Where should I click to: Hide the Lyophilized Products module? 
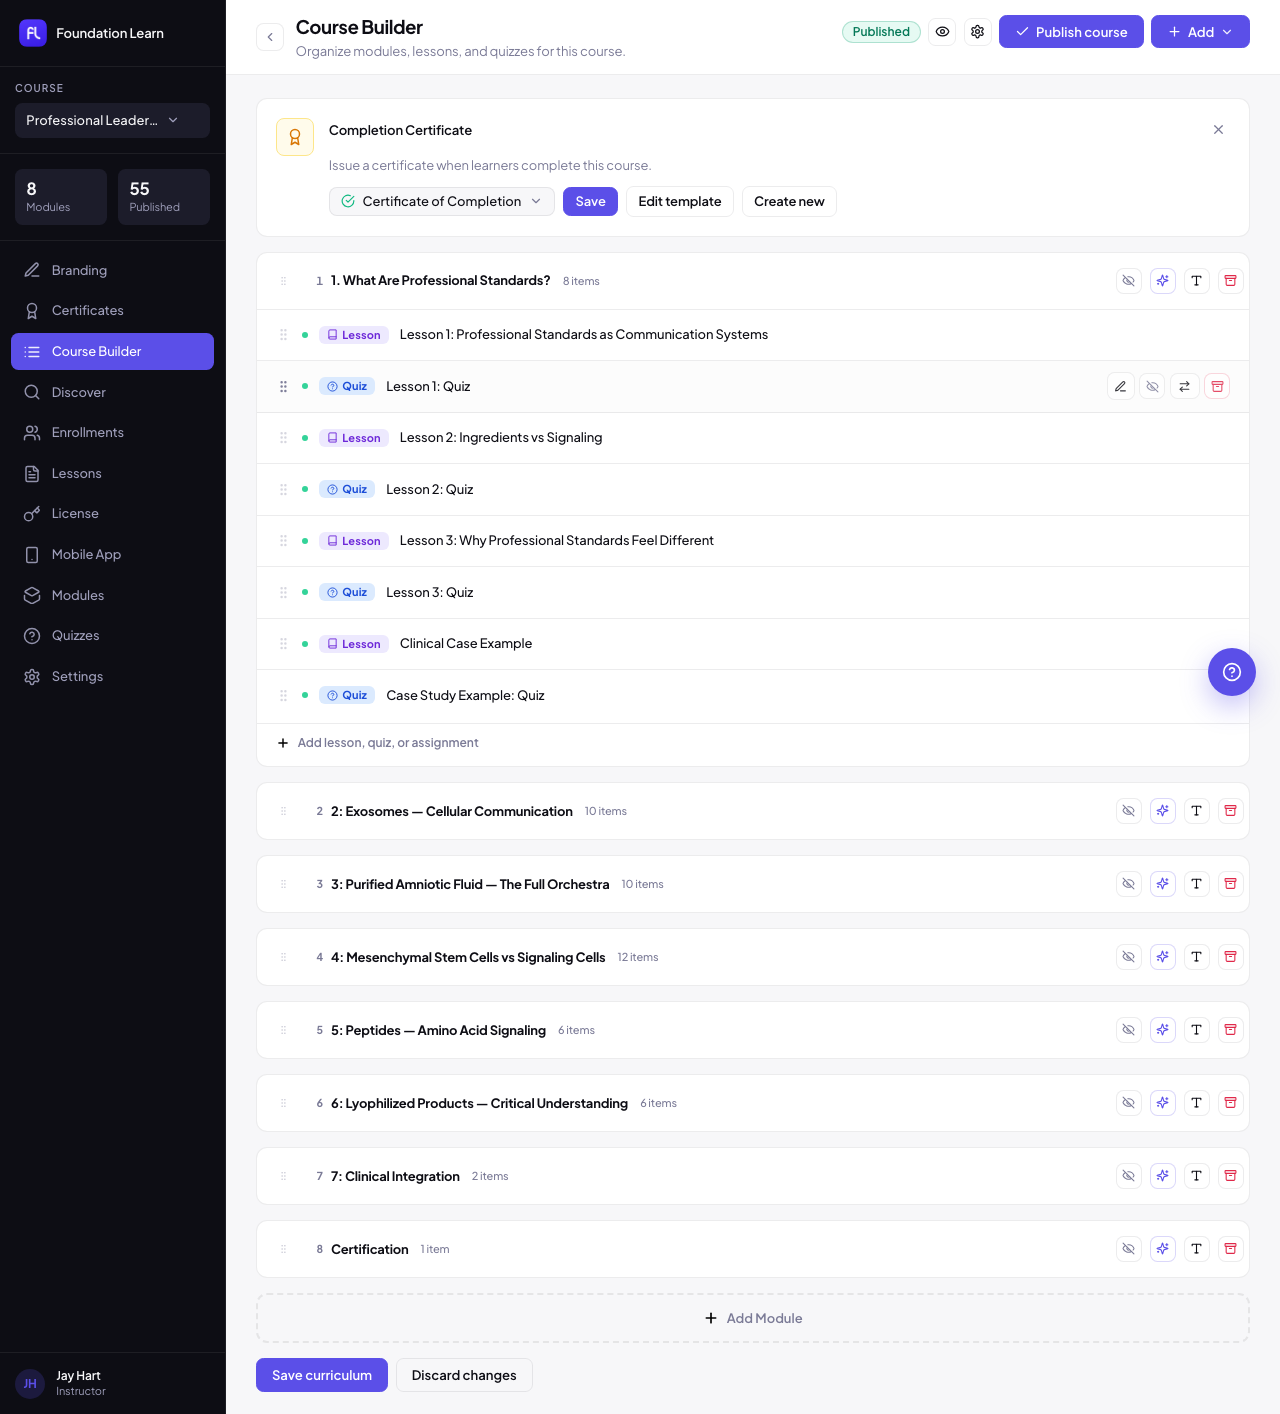[1129, 1103]
